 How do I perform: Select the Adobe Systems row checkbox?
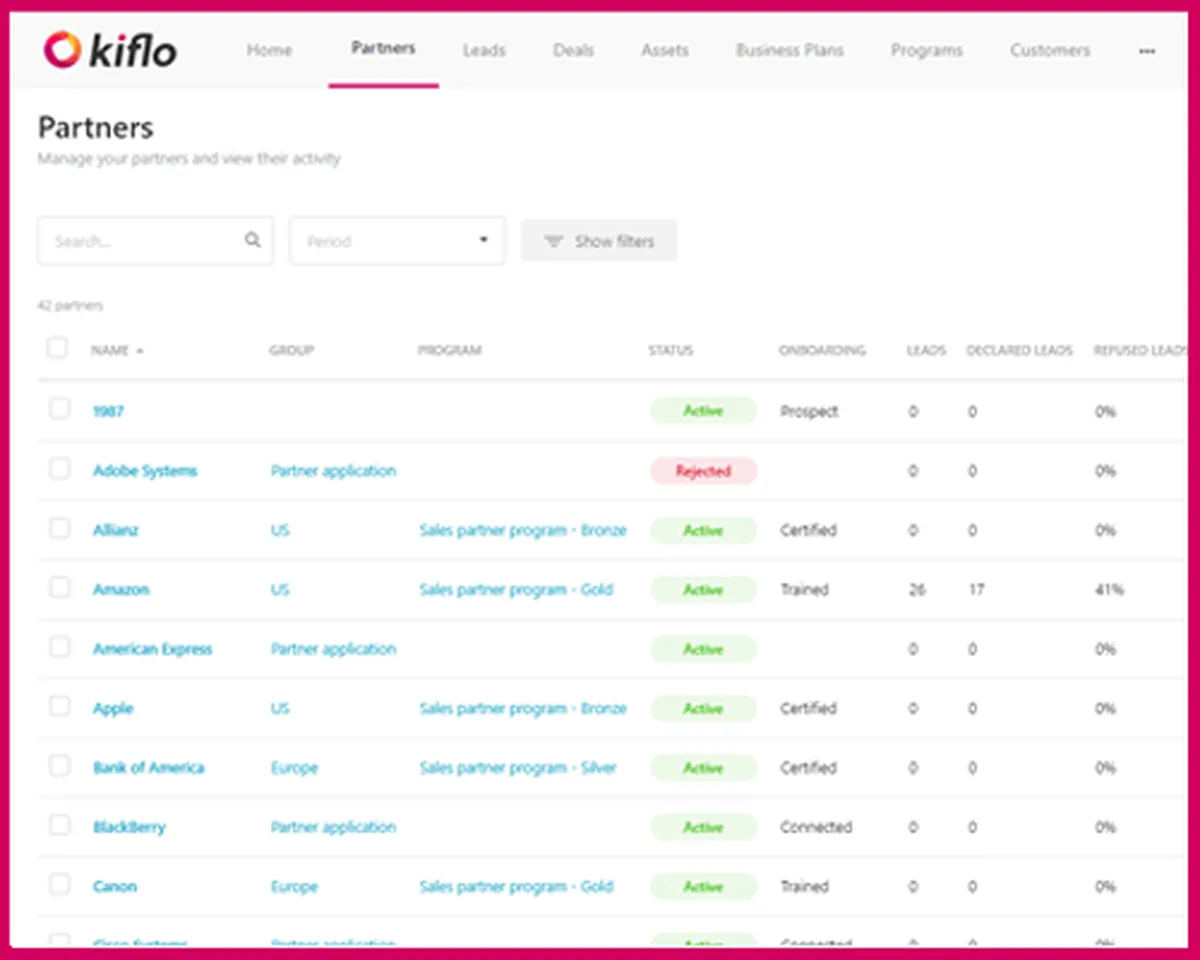click(x=60, y=469)
